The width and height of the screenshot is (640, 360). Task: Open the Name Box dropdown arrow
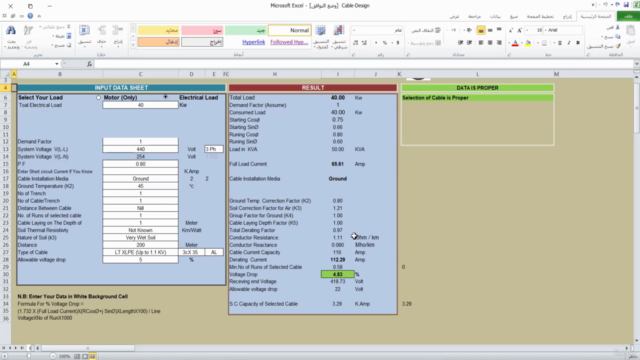(x=57, y=64)
